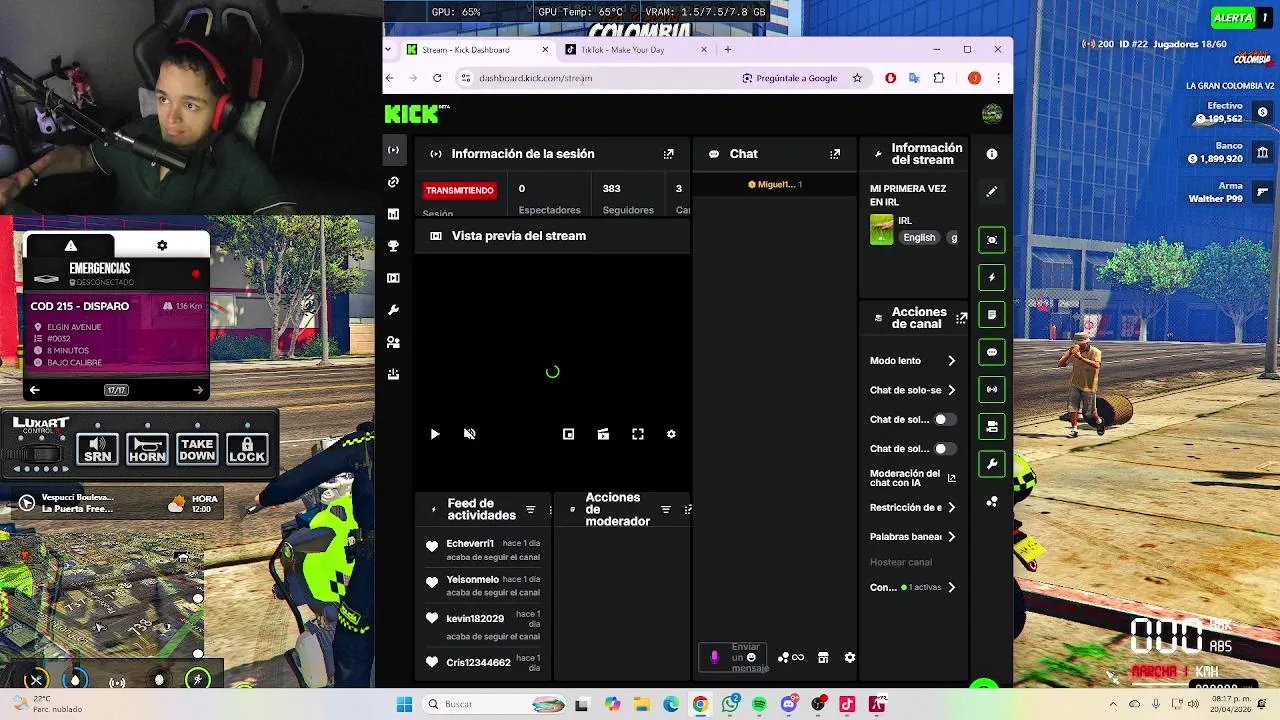Click the pencil edit icon in right widget bar

pos(992,191)
